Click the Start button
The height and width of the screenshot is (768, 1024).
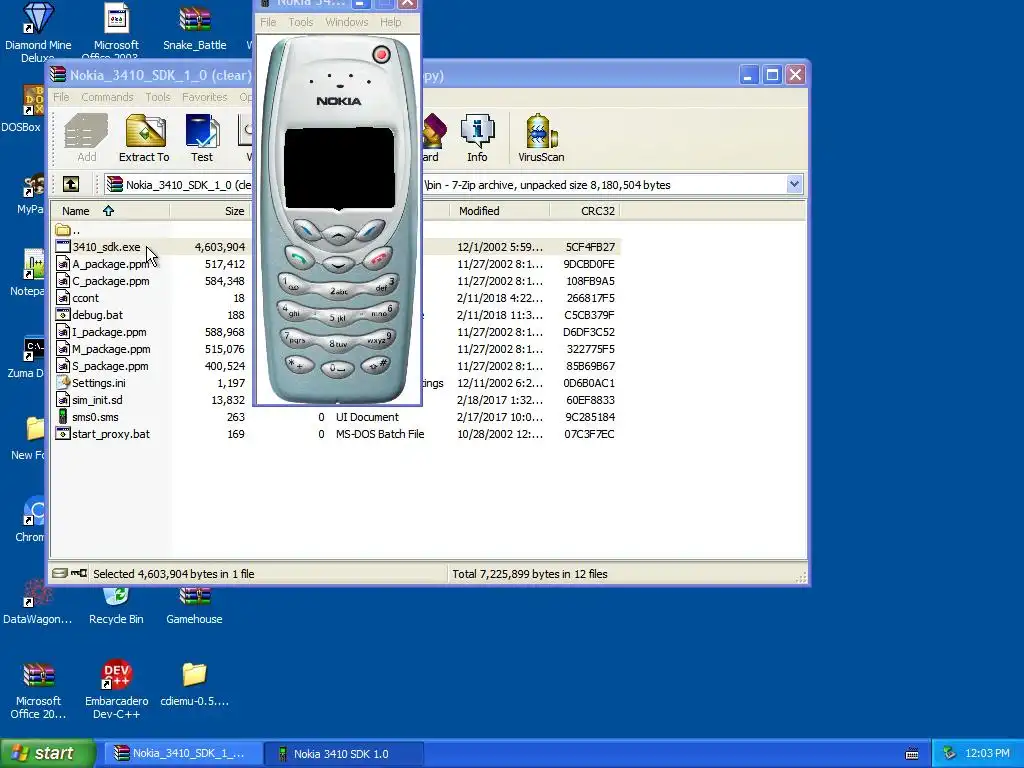(47, 753)
